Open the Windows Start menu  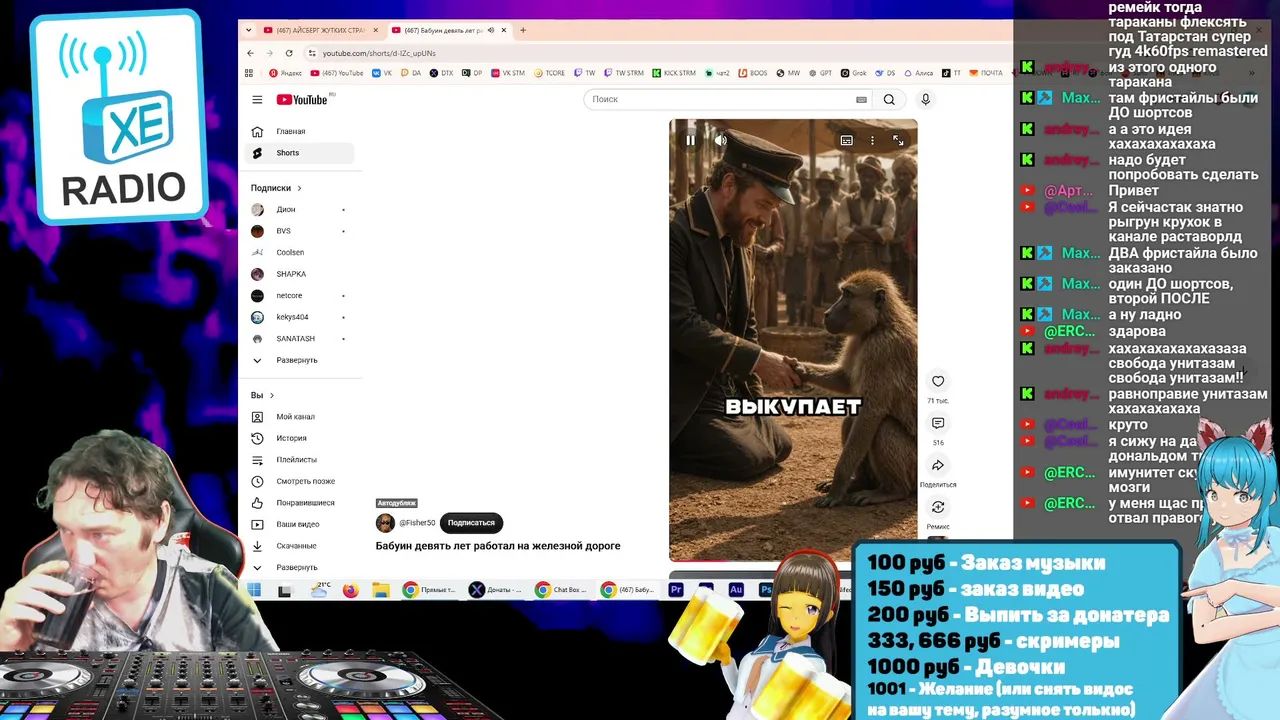(254, 590)
